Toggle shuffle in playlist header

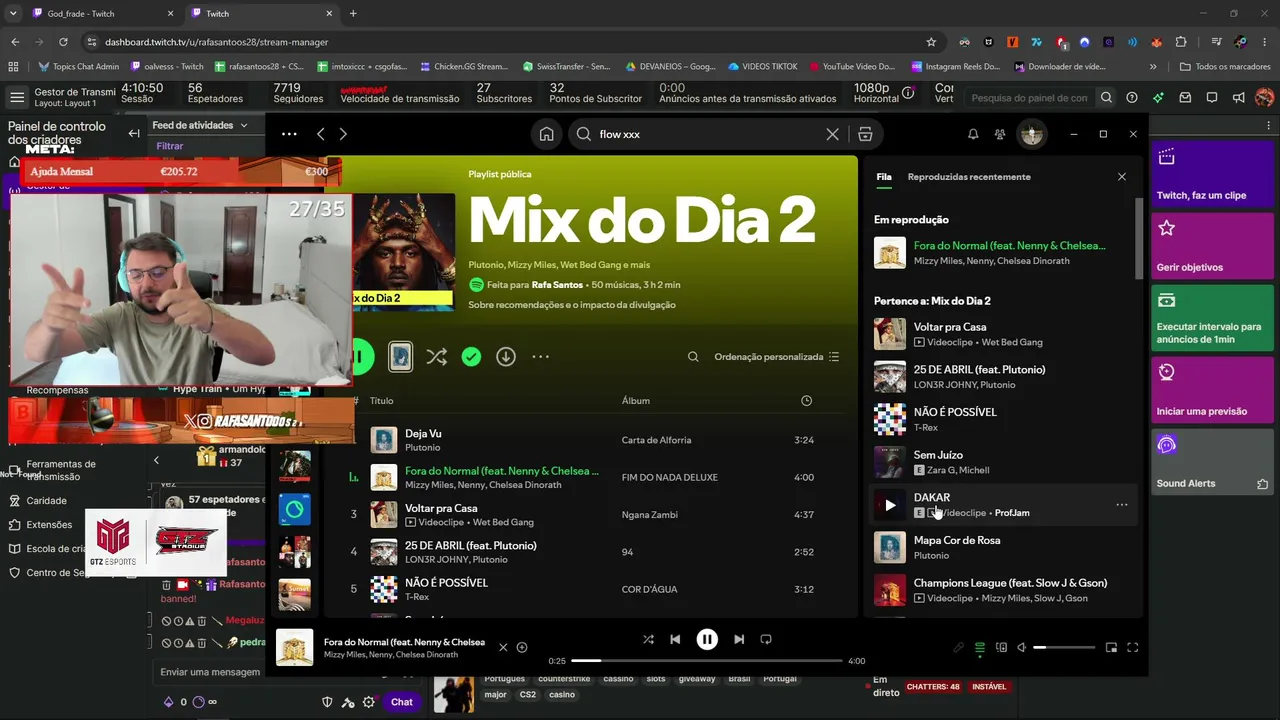[x=436, y=357]
